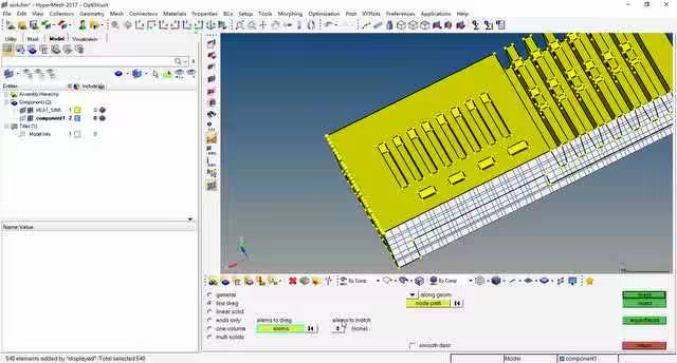Click the yellow star favorites icon
Image resolution: width=677 pixels, height=363 pixels.
tap(589, 281)
